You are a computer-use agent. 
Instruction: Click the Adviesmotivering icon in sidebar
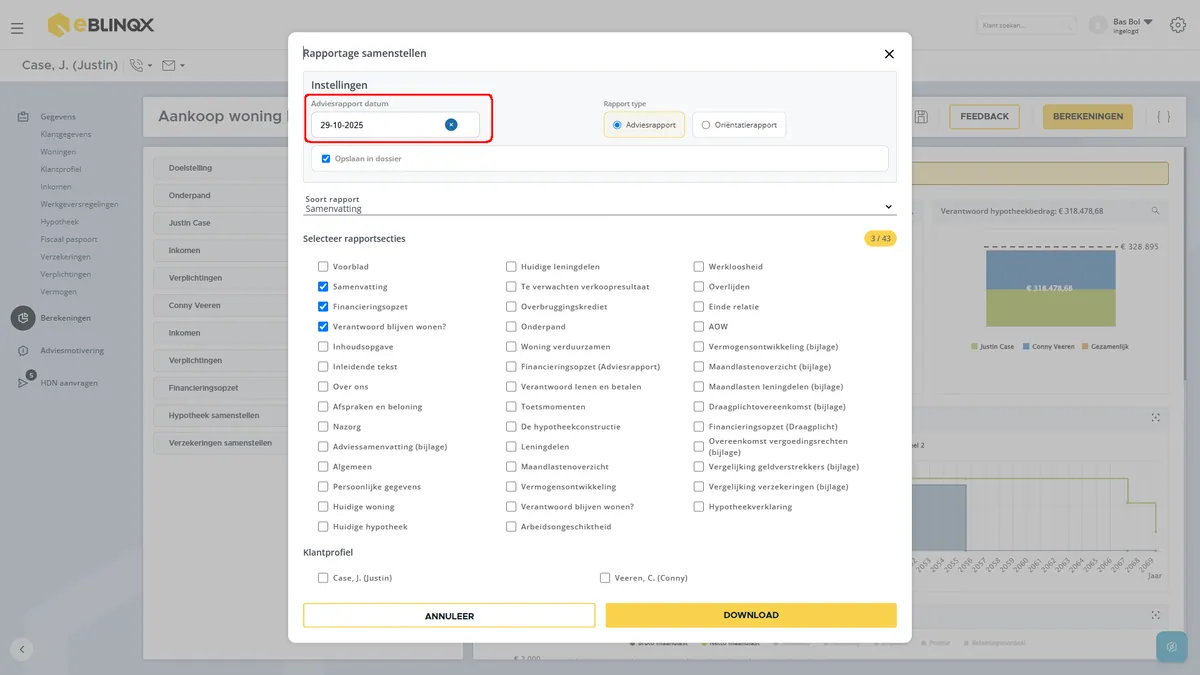coord(23,351)
